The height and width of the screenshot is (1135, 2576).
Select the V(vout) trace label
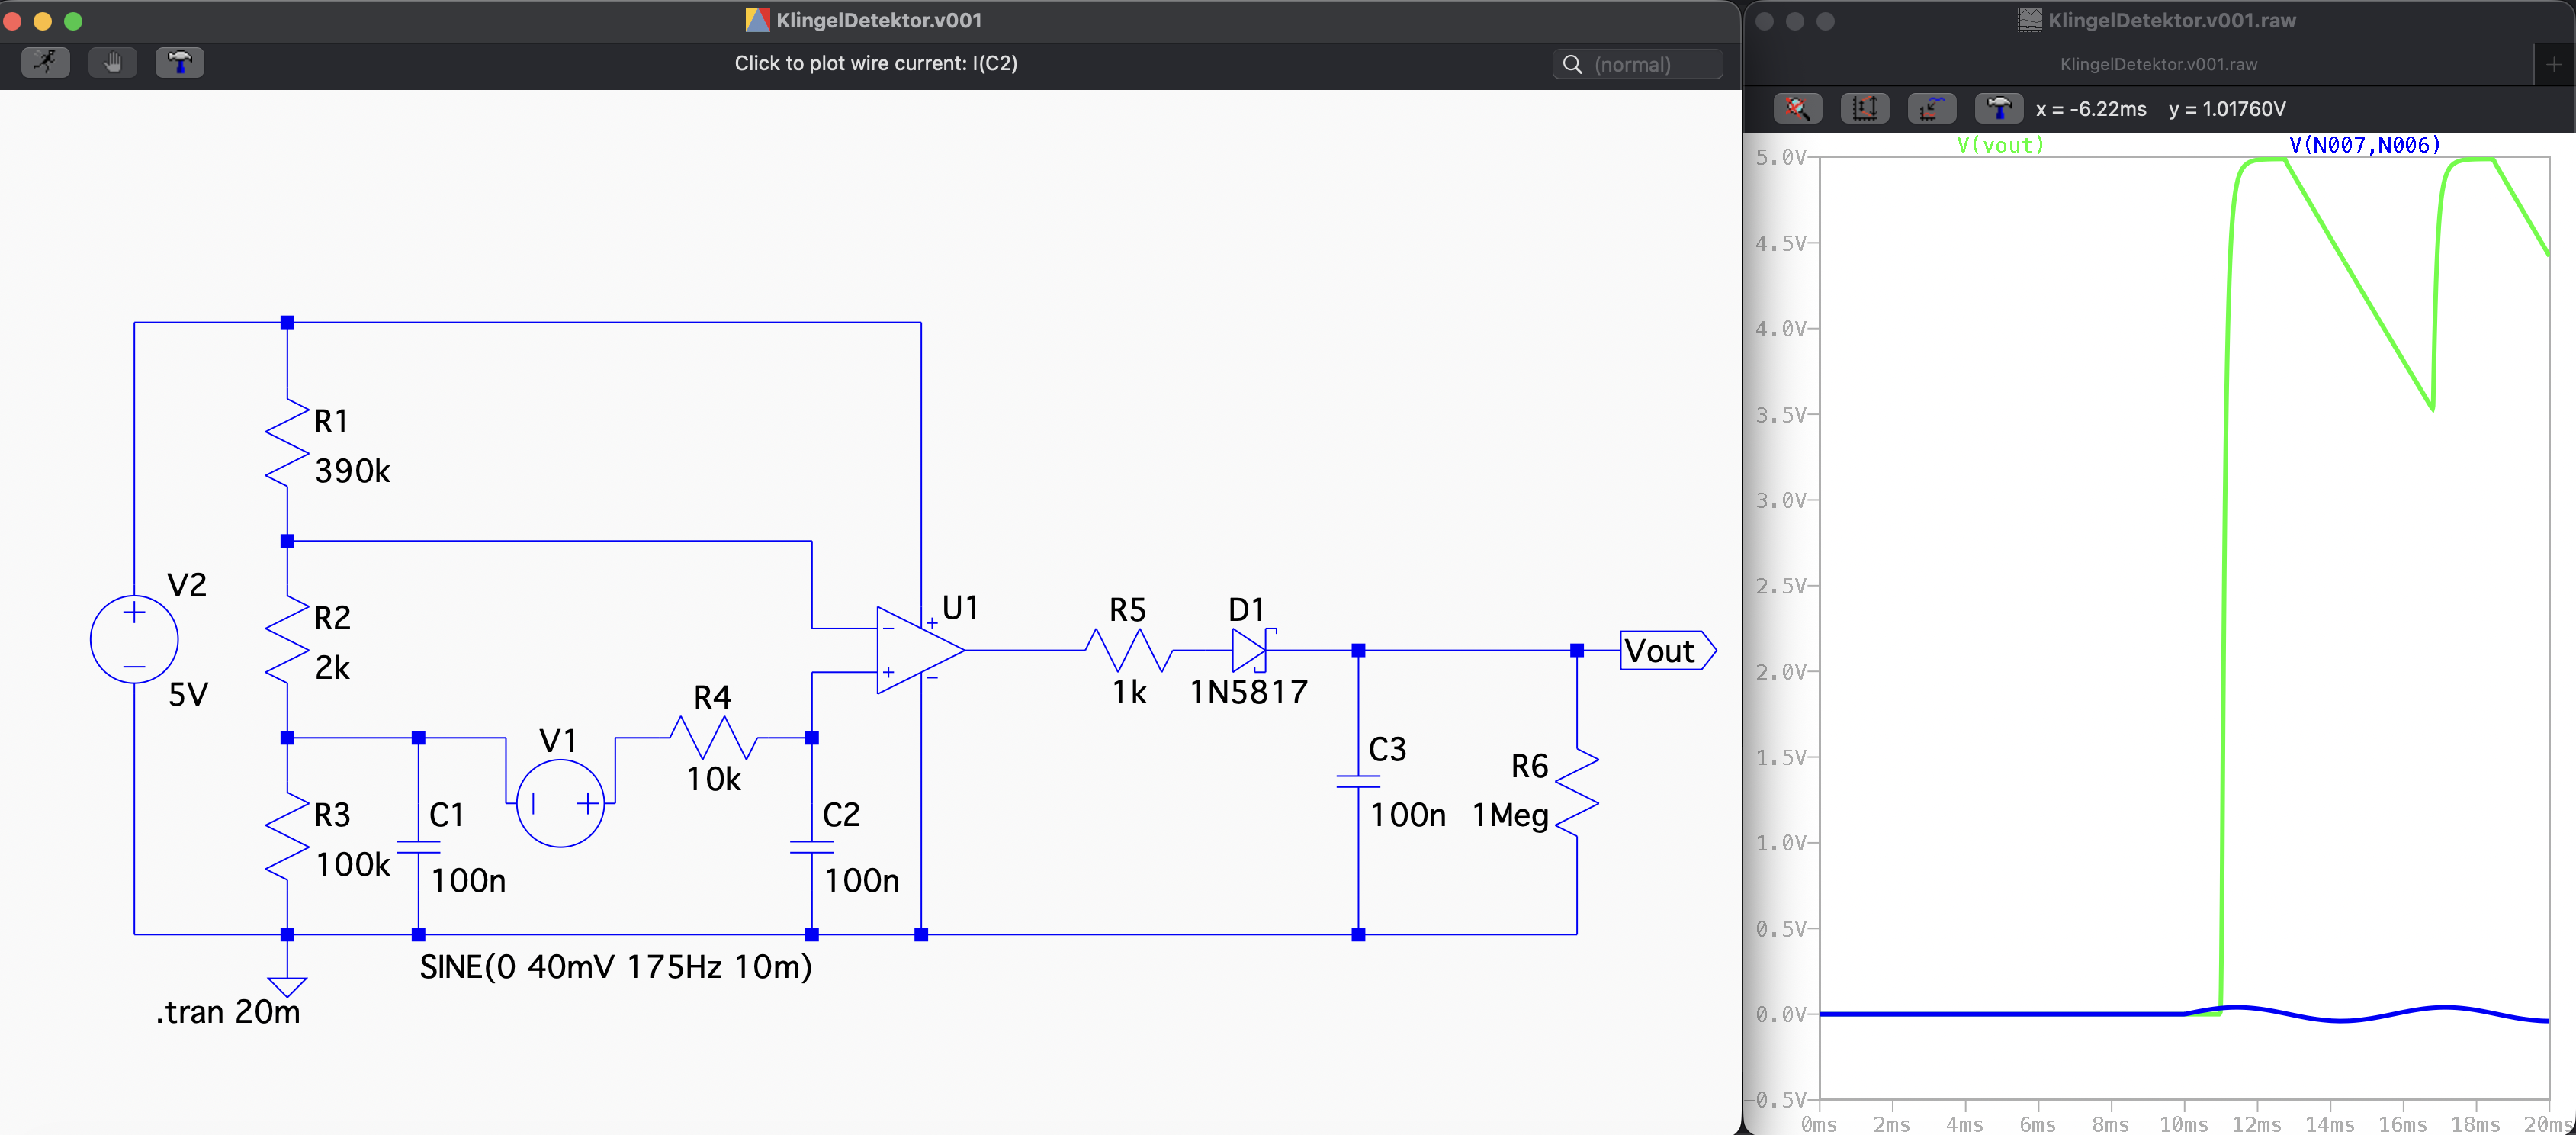(2000, 145)
